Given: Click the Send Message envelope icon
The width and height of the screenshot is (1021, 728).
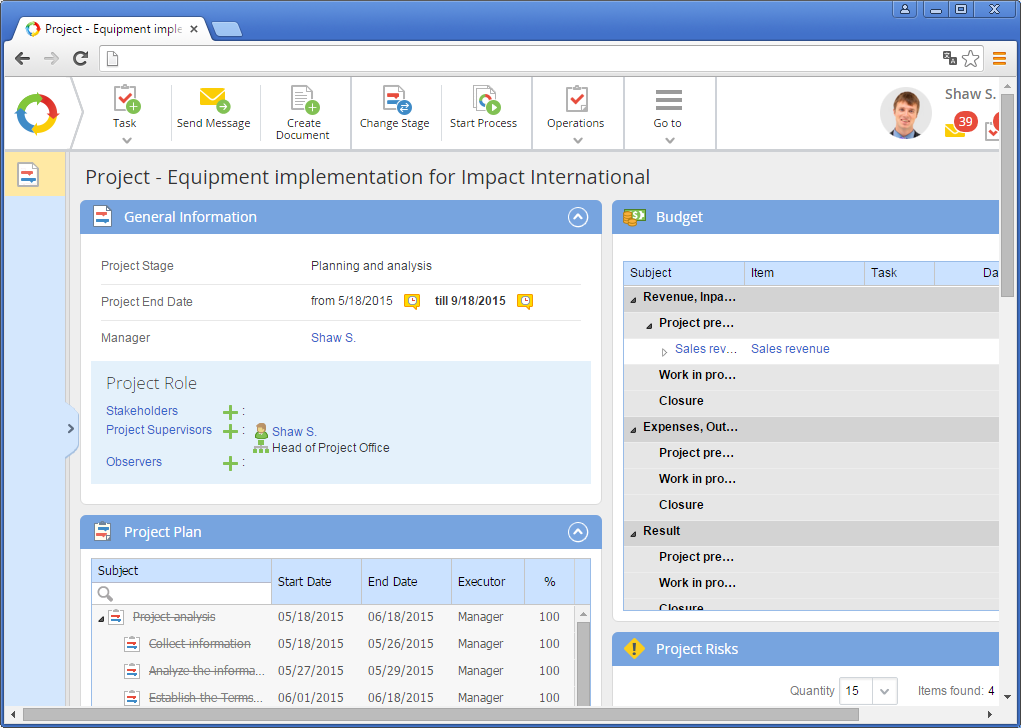Looking at the screenshot, I should coord(214,99).
